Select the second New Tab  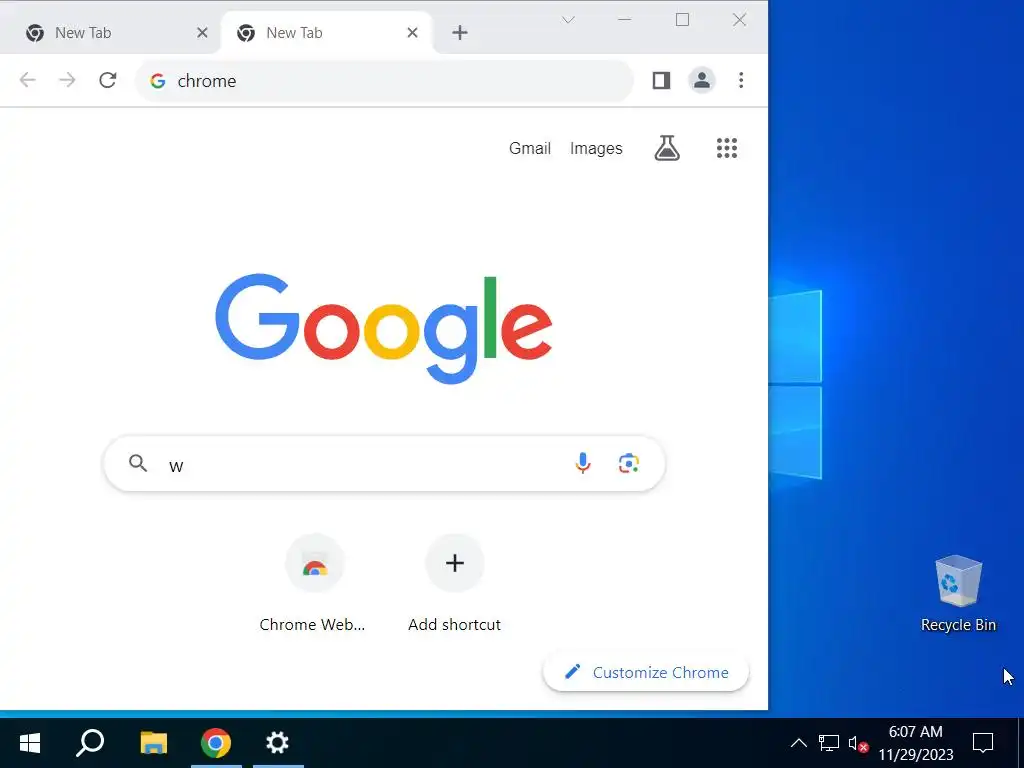327,33
